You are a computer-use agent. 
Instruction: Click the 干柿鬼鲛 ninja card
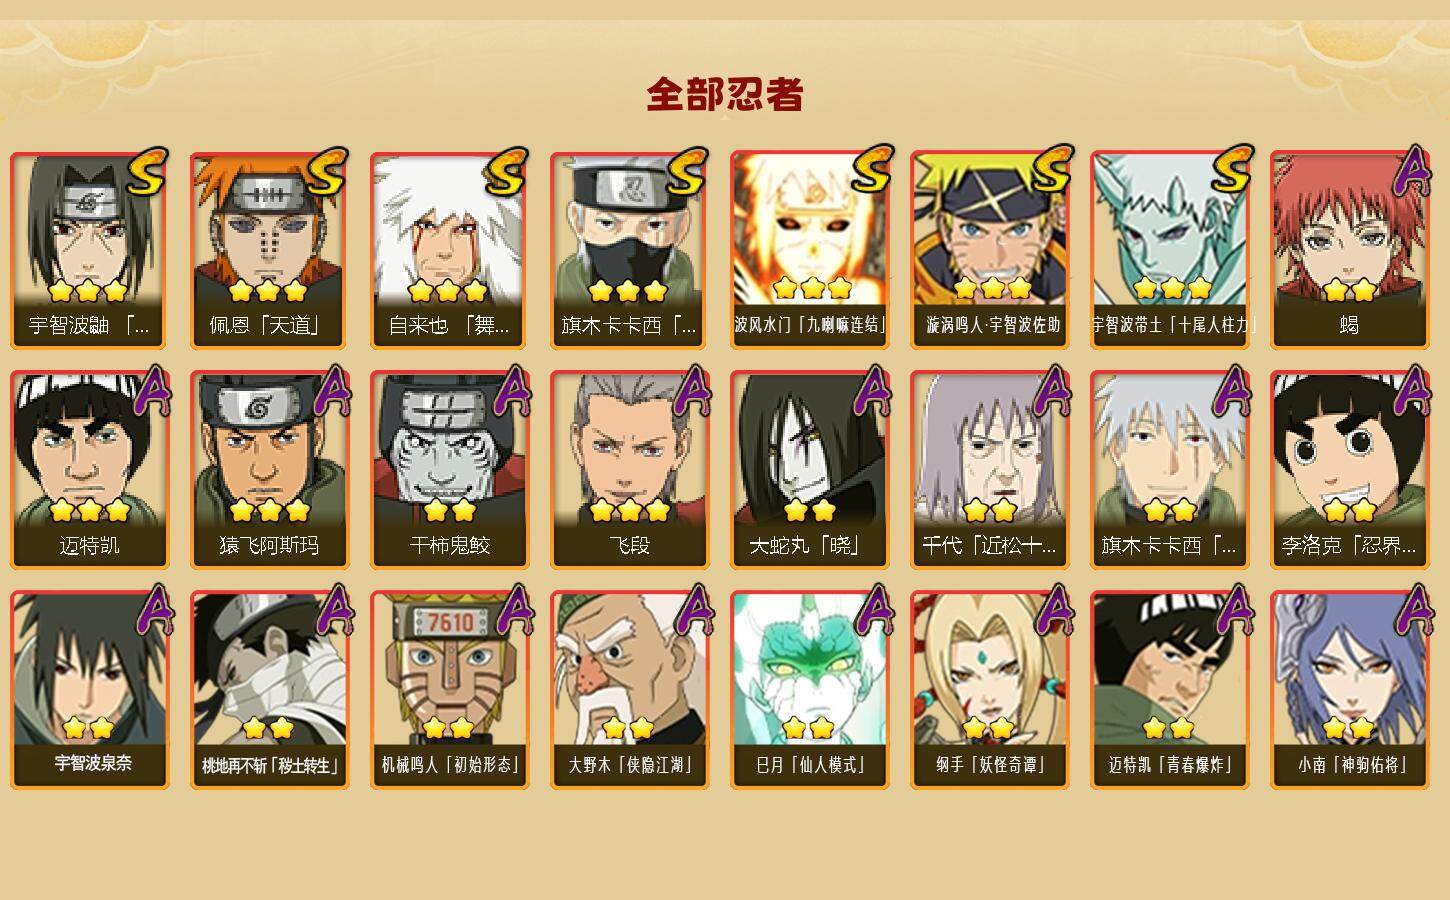point(450,470)
